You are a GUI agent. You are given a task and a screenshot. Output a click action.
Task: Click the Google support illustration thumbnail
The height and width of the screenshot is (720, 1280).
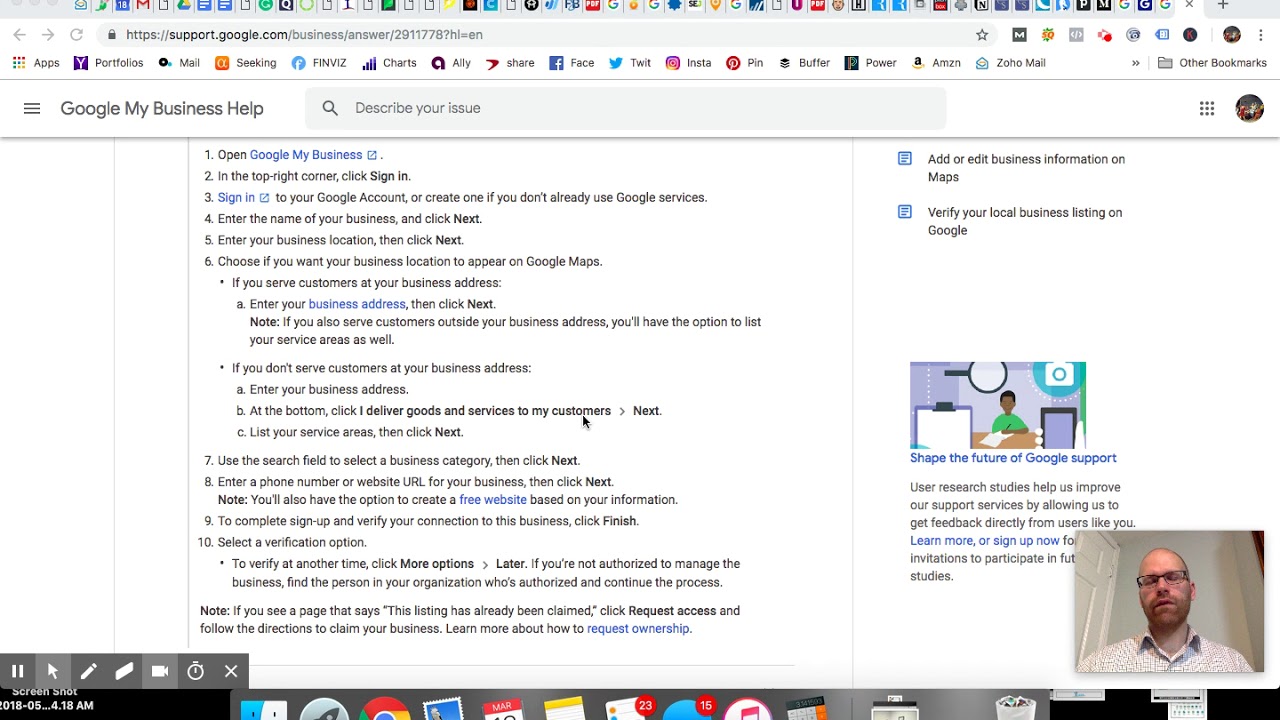coord(998,405)
